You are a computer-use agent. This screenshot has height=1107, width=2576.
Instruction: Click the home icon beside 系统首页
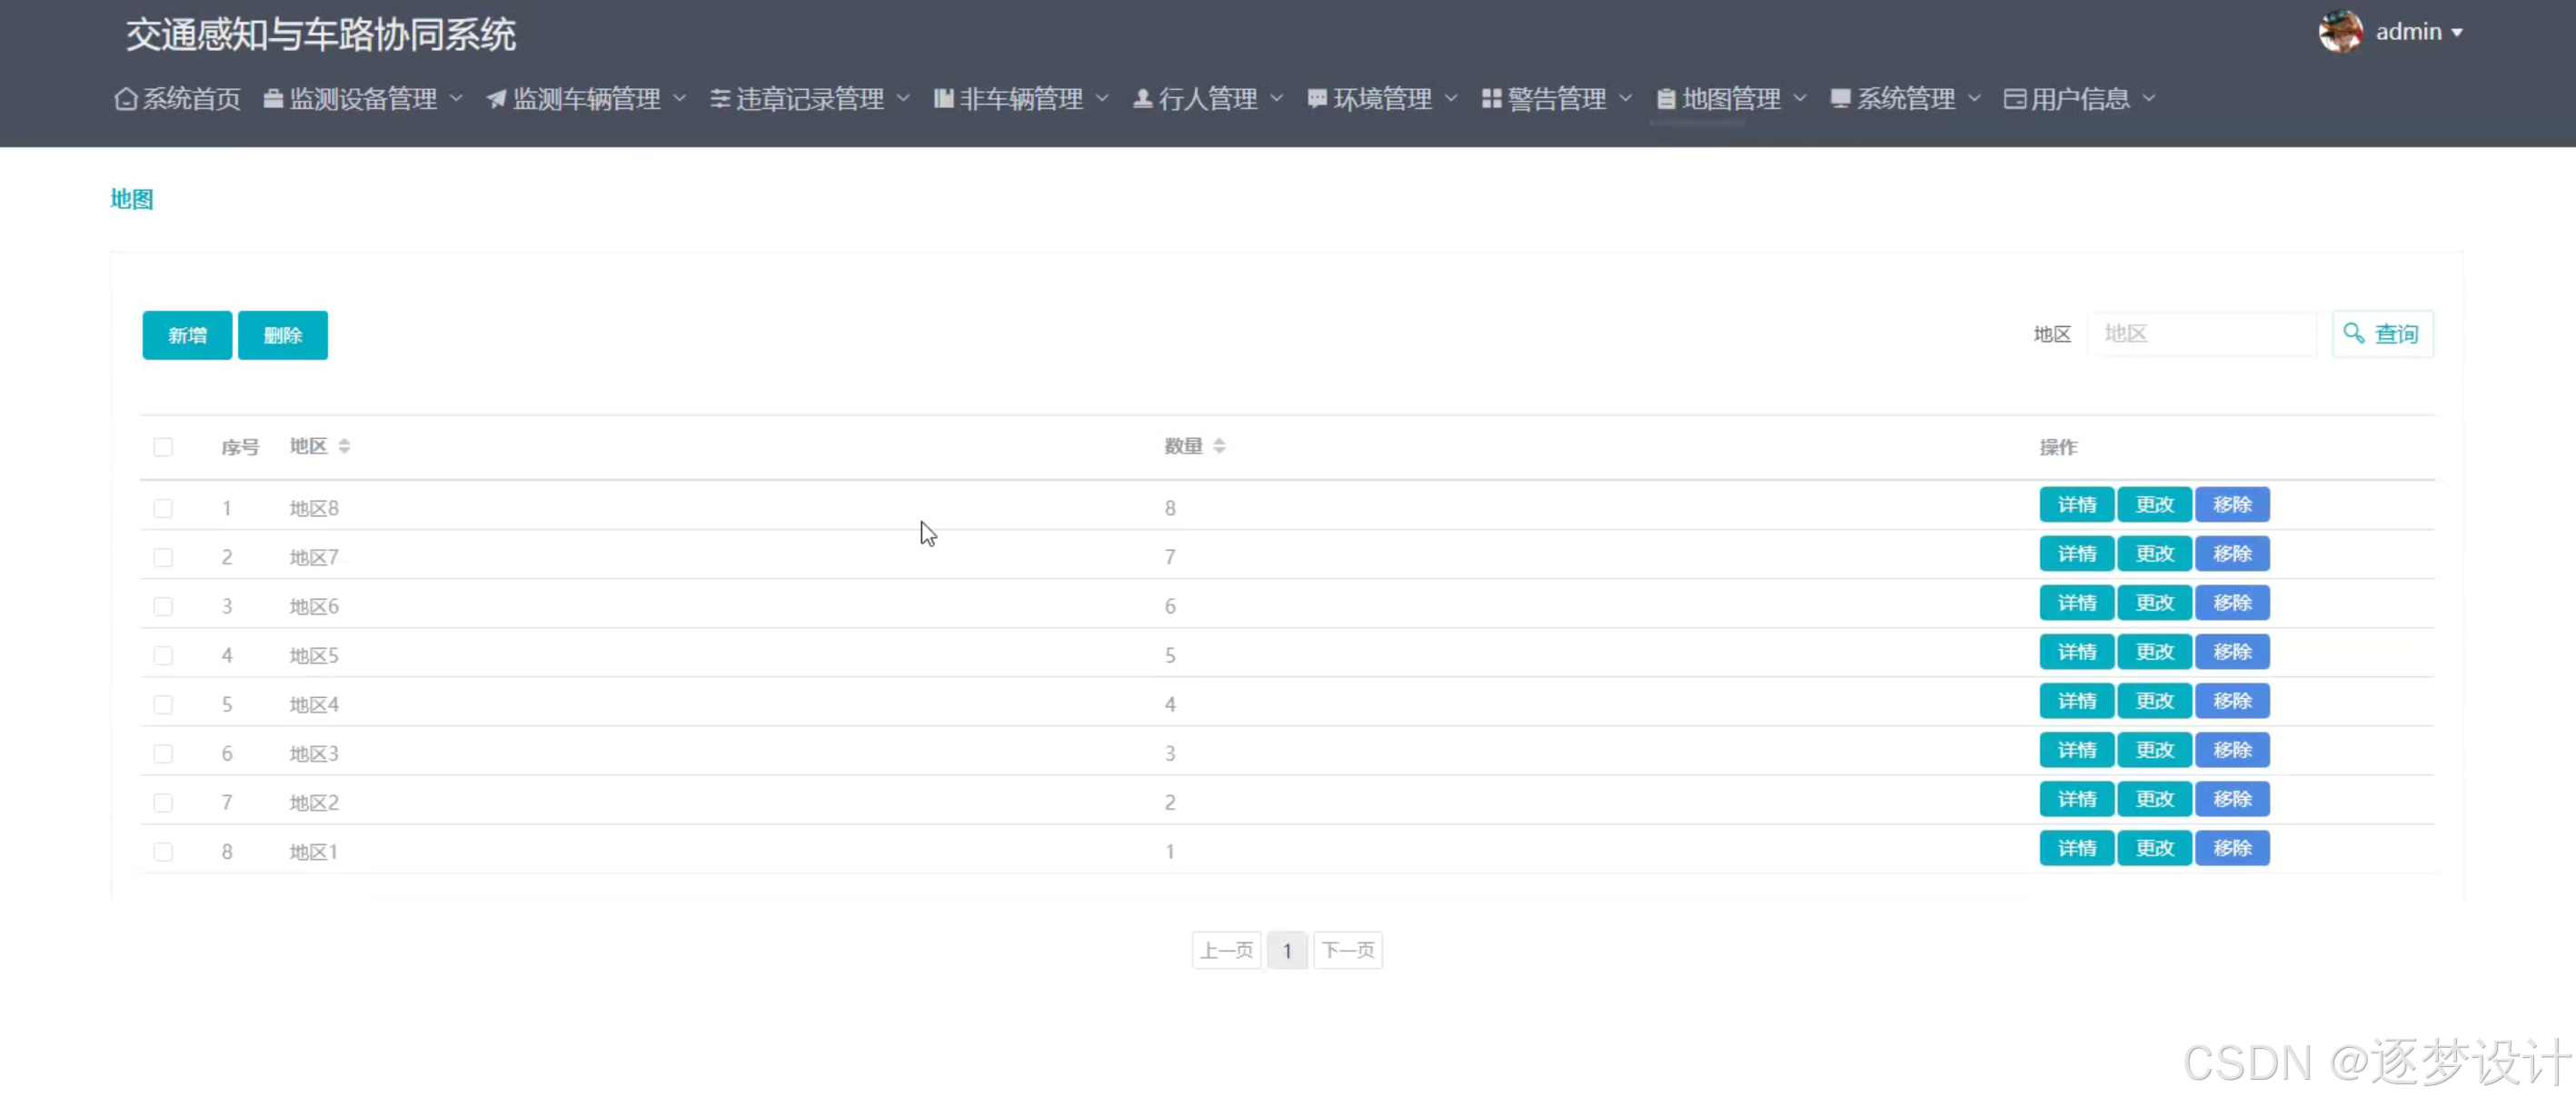tap(125, 99)
